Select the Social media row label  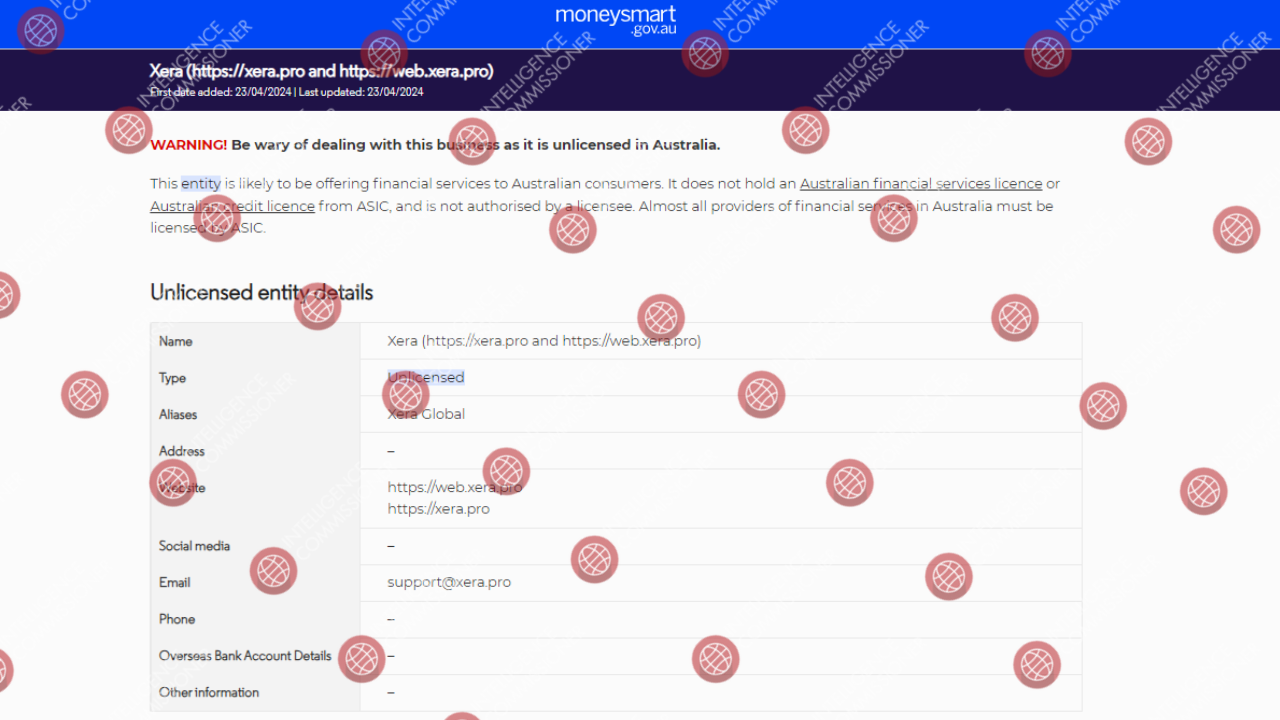pyautogui.click(x=194, y=546)
